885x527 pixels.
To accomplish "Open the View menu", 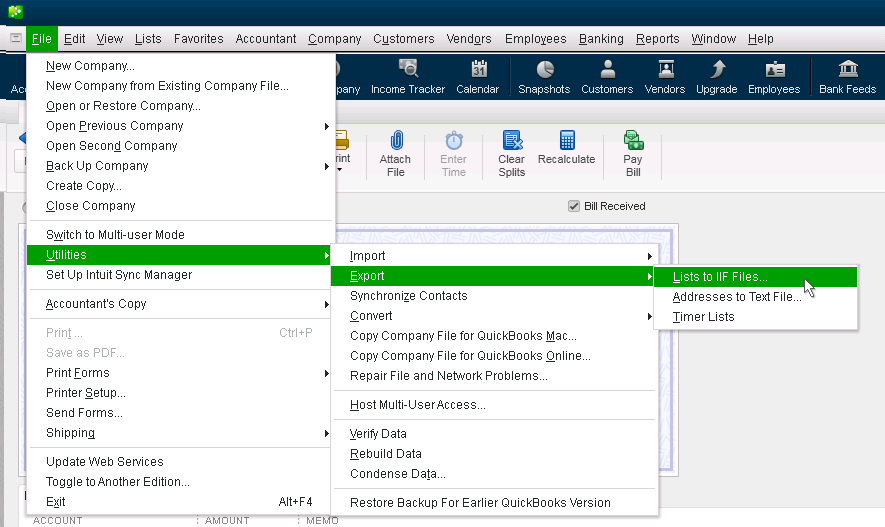I will click(x=109, y=39).
